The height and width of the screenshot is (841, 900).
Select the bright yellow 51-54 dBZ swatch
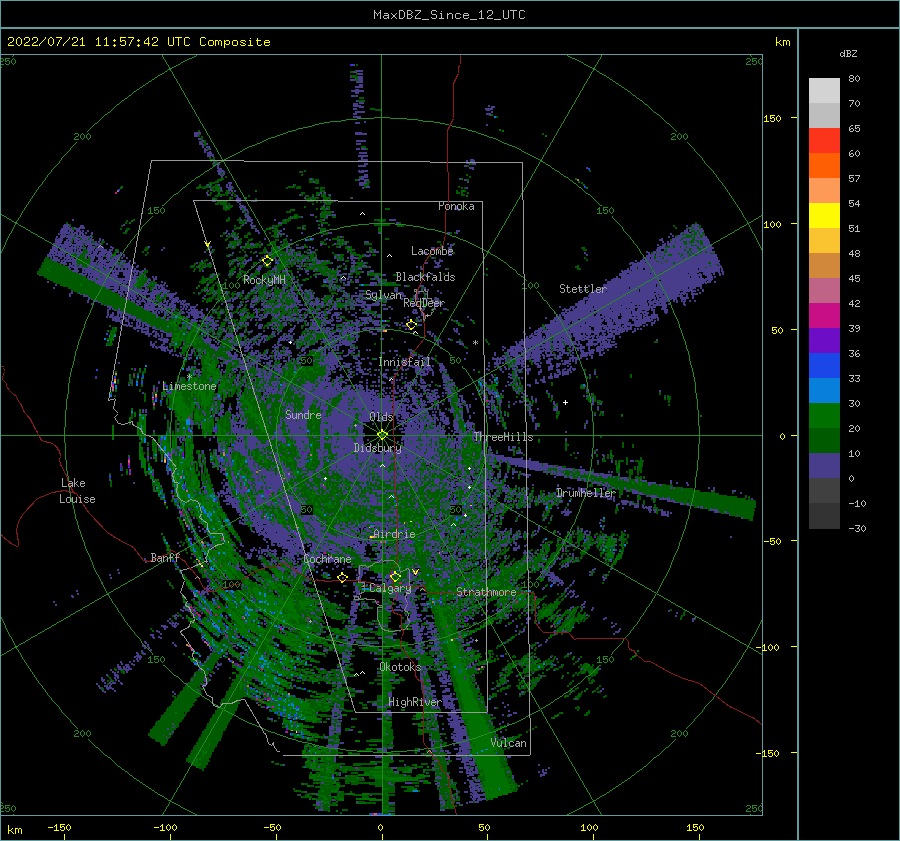(824, 216)
